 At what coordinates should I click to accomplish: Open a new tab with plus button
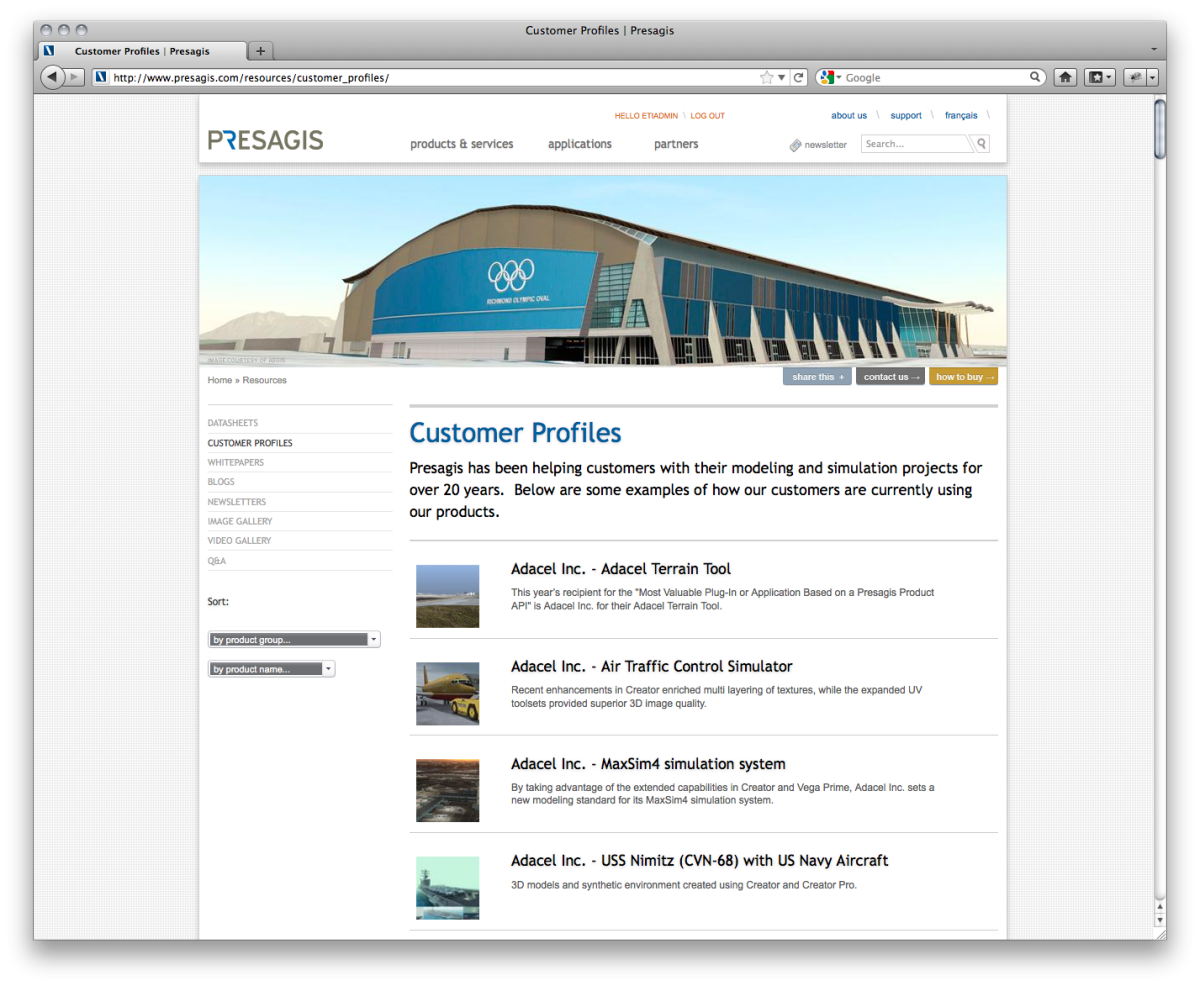tap(260, 50)
